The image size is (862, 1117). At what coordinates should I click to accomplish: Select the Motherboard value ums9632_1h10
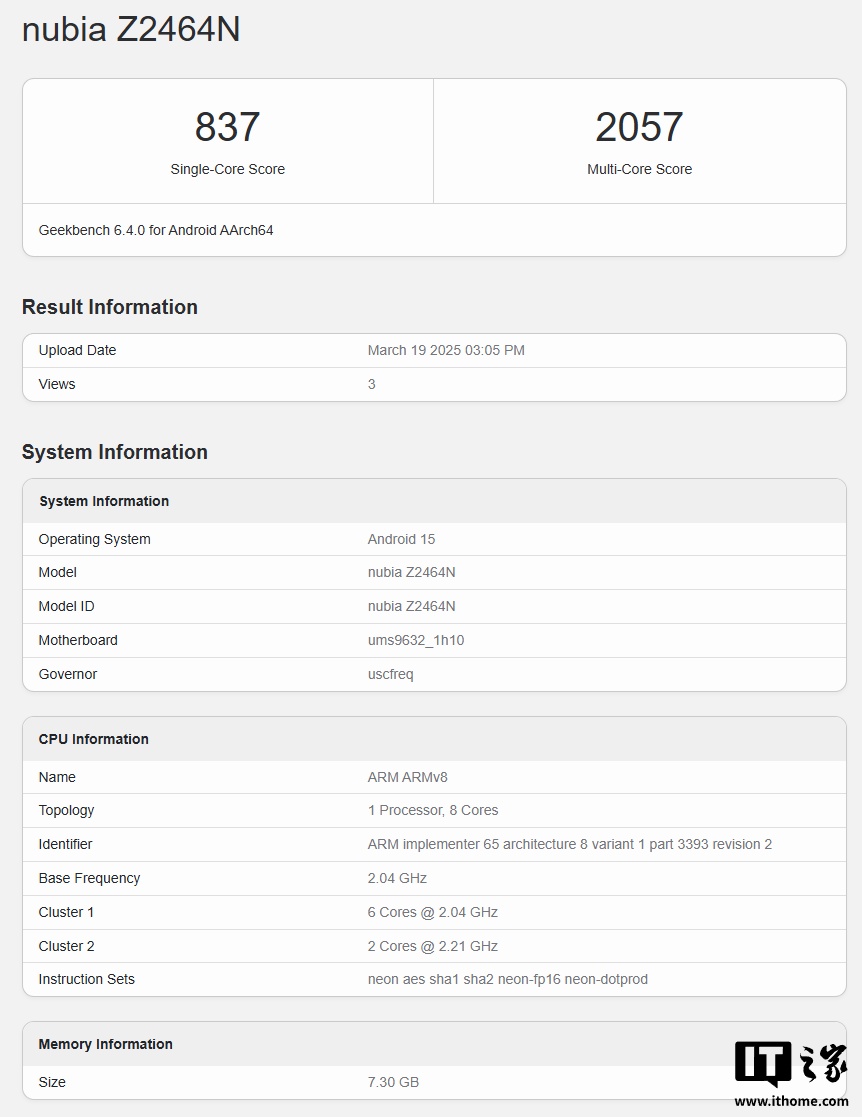tap(416, 640)
